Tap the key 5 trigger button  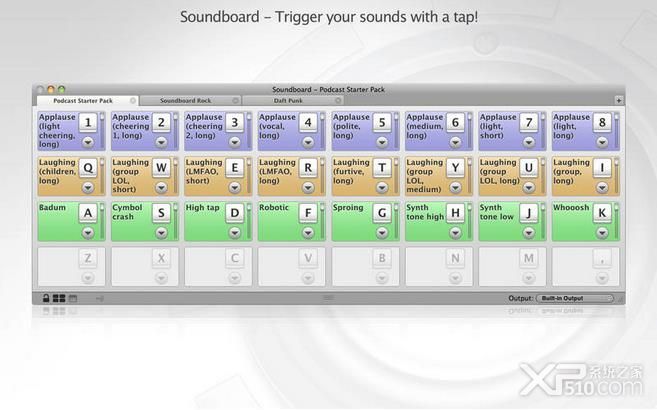[x=382, y=123]
